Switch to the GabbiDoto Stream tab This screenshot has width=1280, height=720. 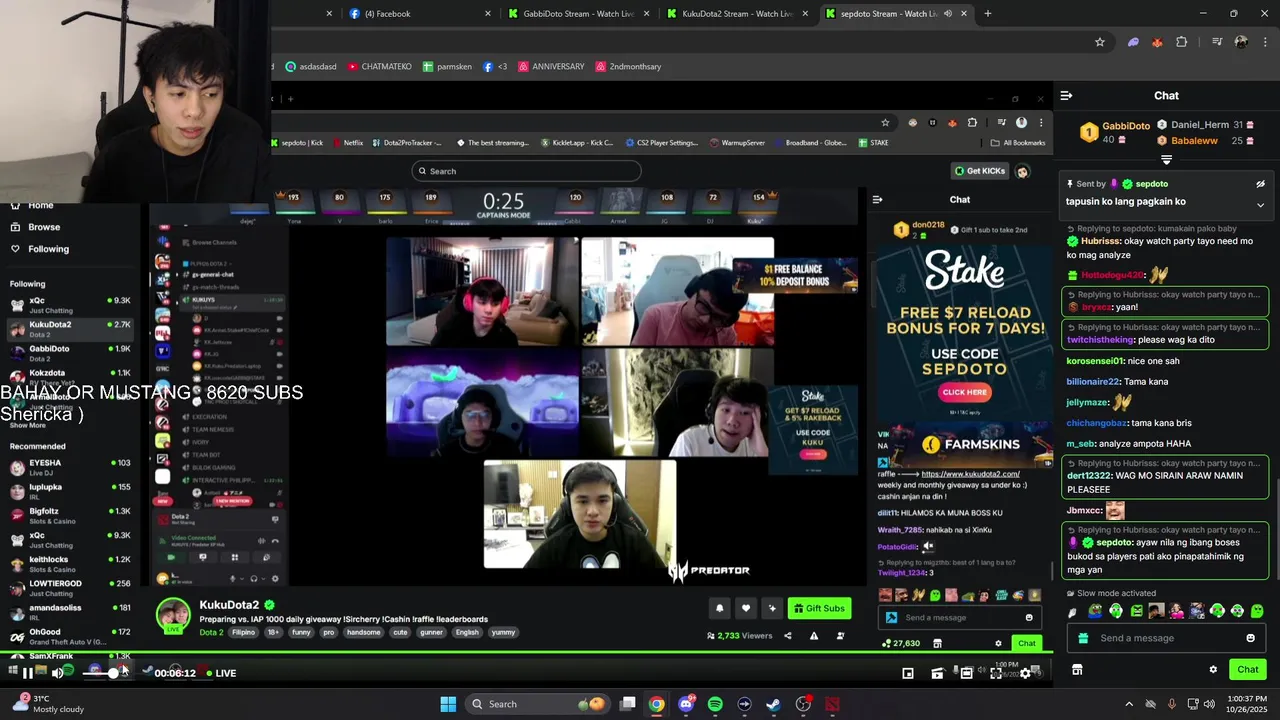[x=576, y=14]
